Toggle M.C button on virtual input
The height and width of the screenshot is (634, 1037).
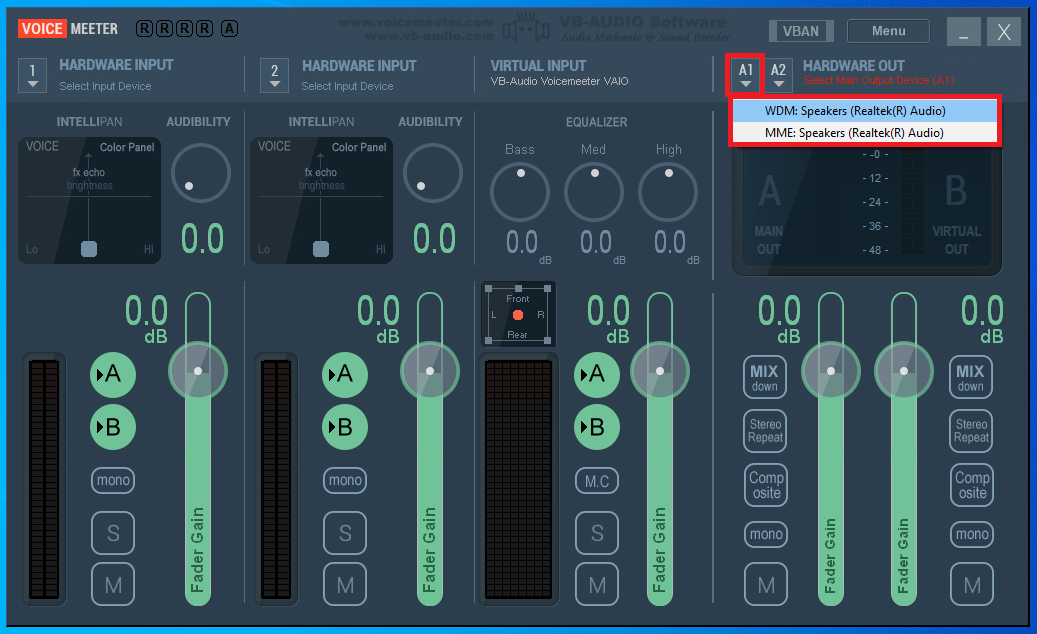point(597,481)
